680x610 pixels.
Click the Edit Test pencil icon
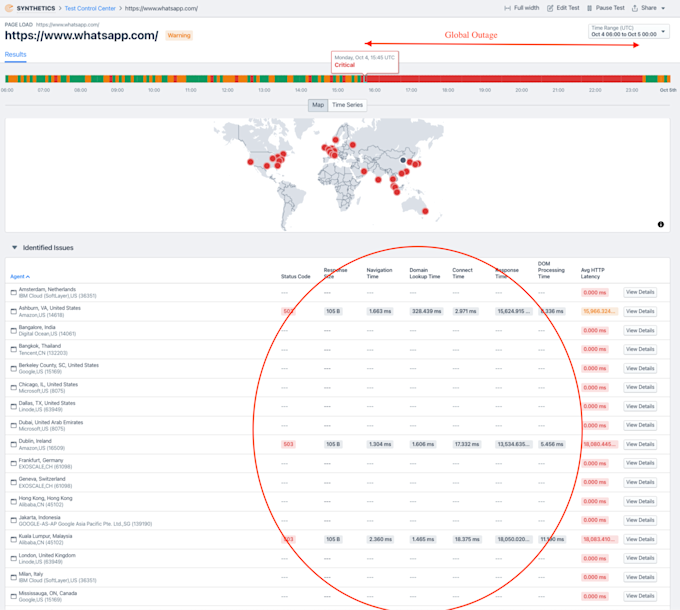(x=550, y=8)
